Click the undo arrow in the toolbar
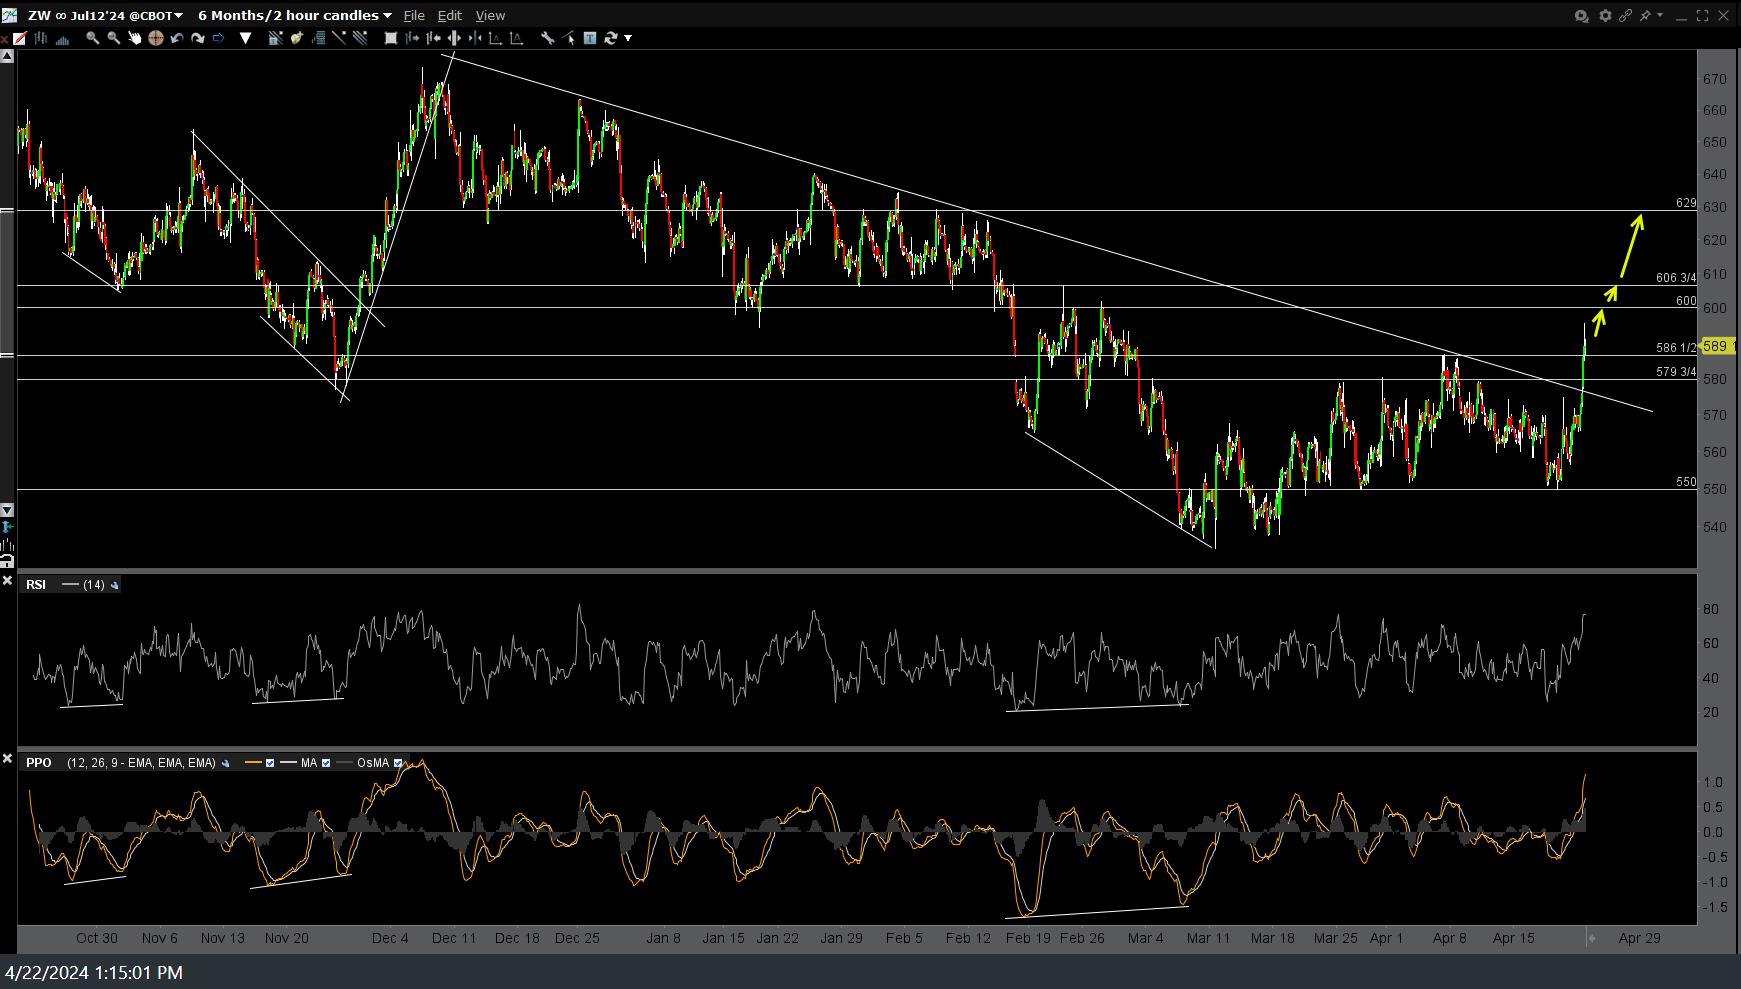 click(x=177, y=38)
